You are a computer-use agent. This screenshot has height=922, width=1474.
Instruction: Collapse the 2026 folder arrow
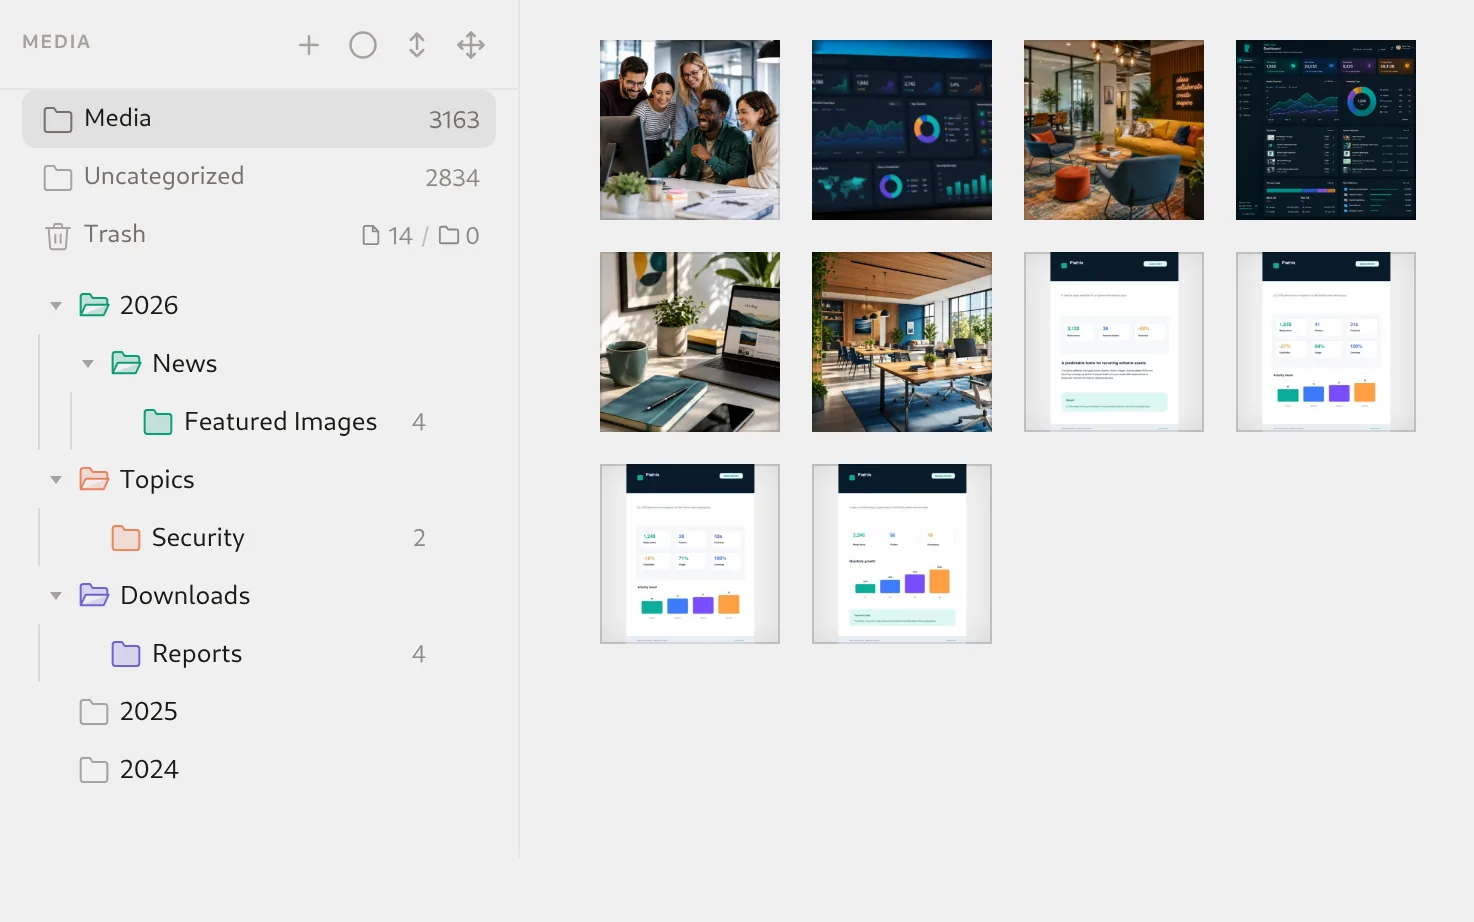[x=56, y=305]
